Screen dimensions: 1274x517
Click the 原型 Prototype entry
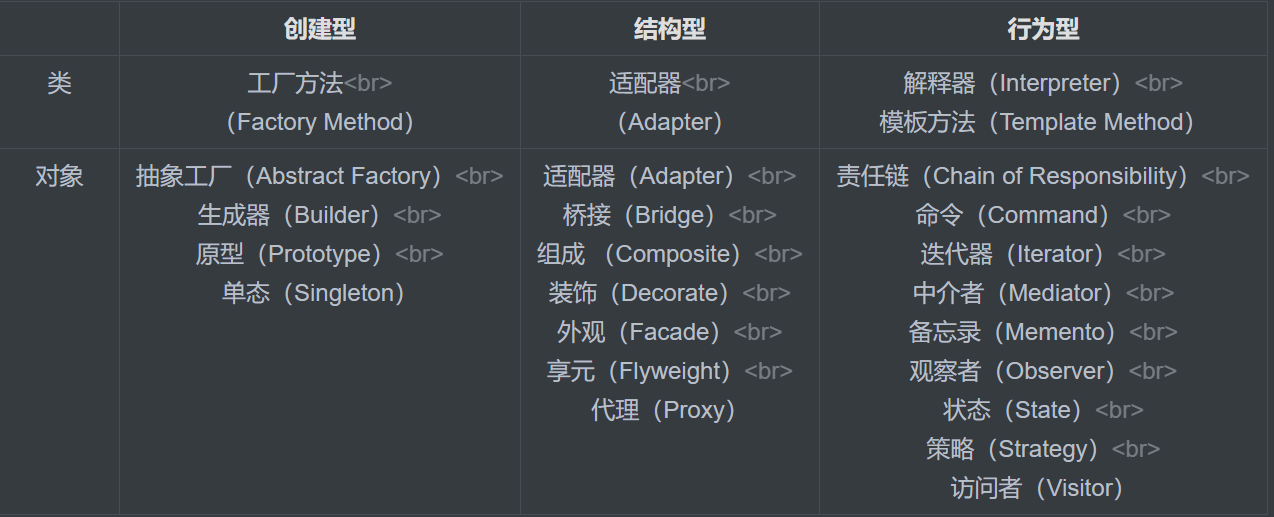tap(290, 254)
